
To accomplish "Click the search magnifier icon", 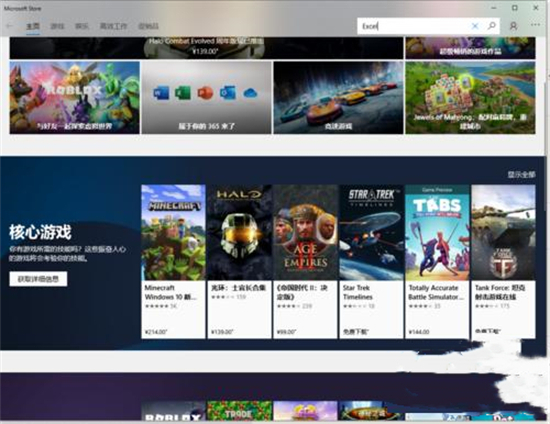I will point(491,26).
